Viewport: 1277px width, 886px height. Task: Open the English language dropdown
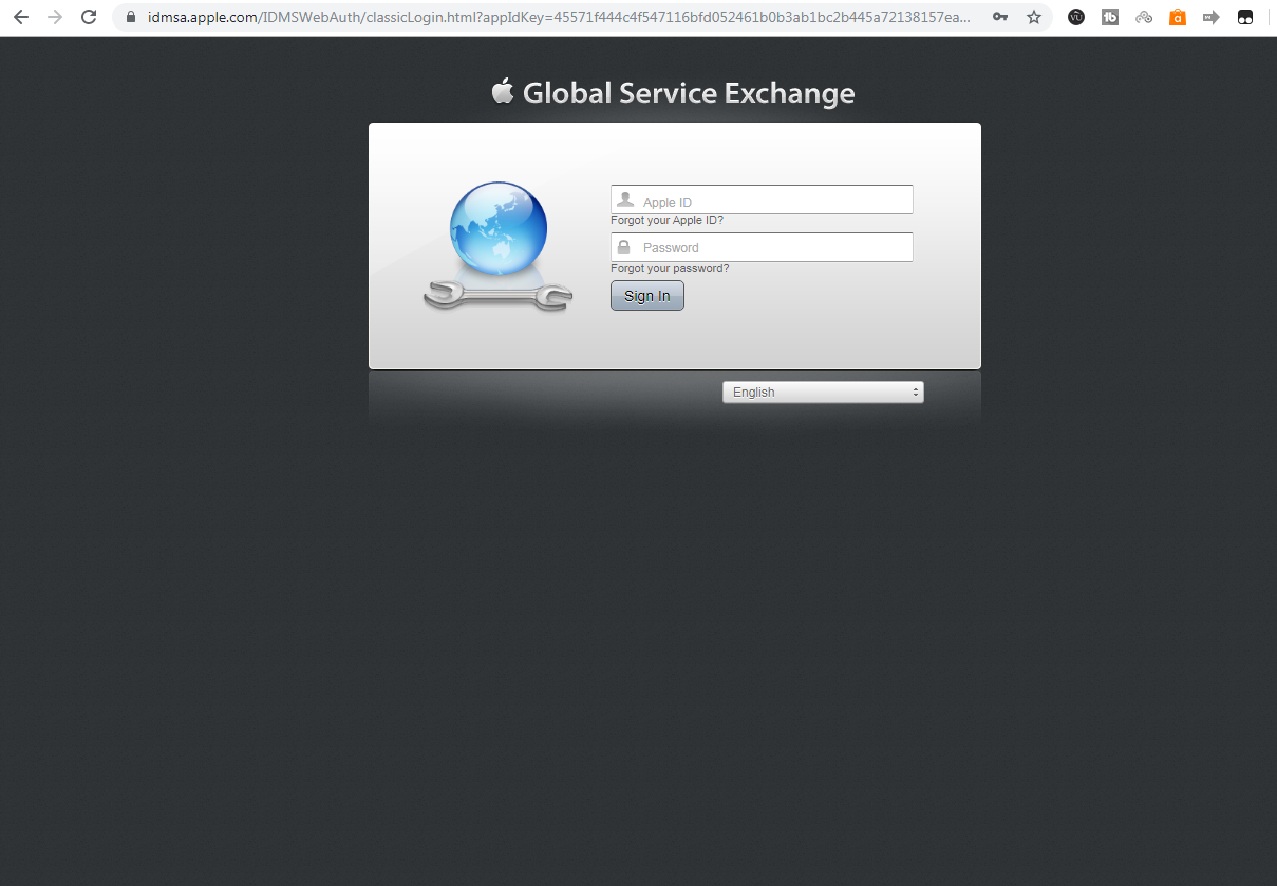(822, 391)
